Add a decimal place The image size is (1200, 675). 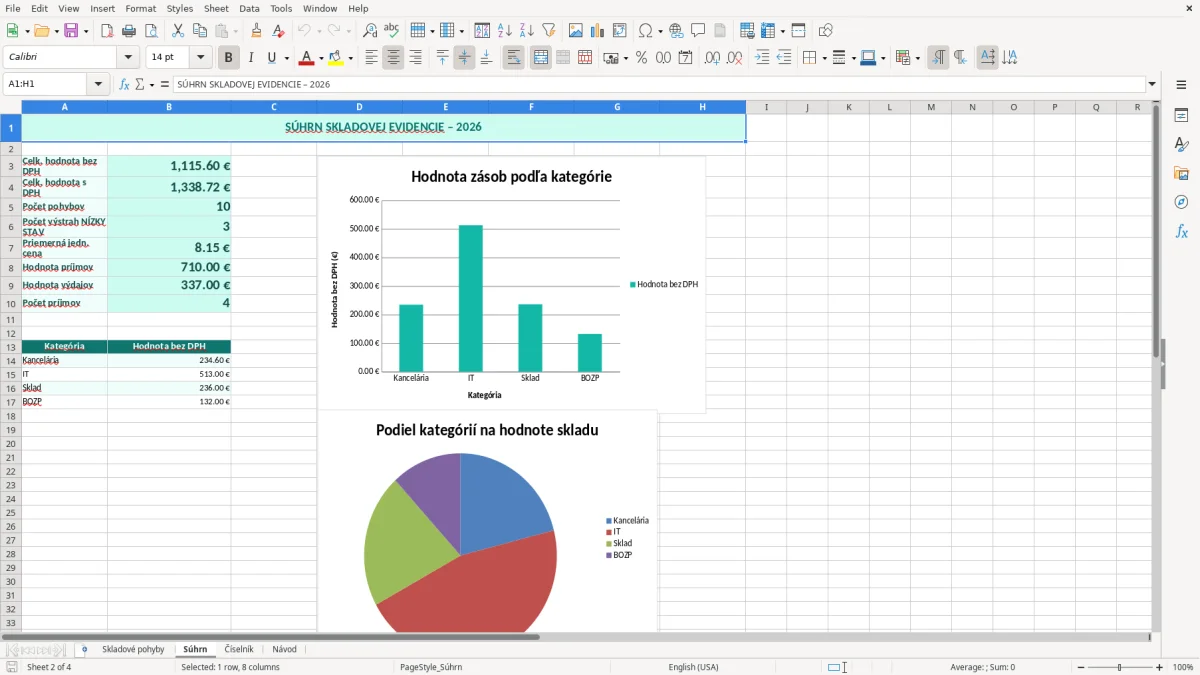coord(712,58)
